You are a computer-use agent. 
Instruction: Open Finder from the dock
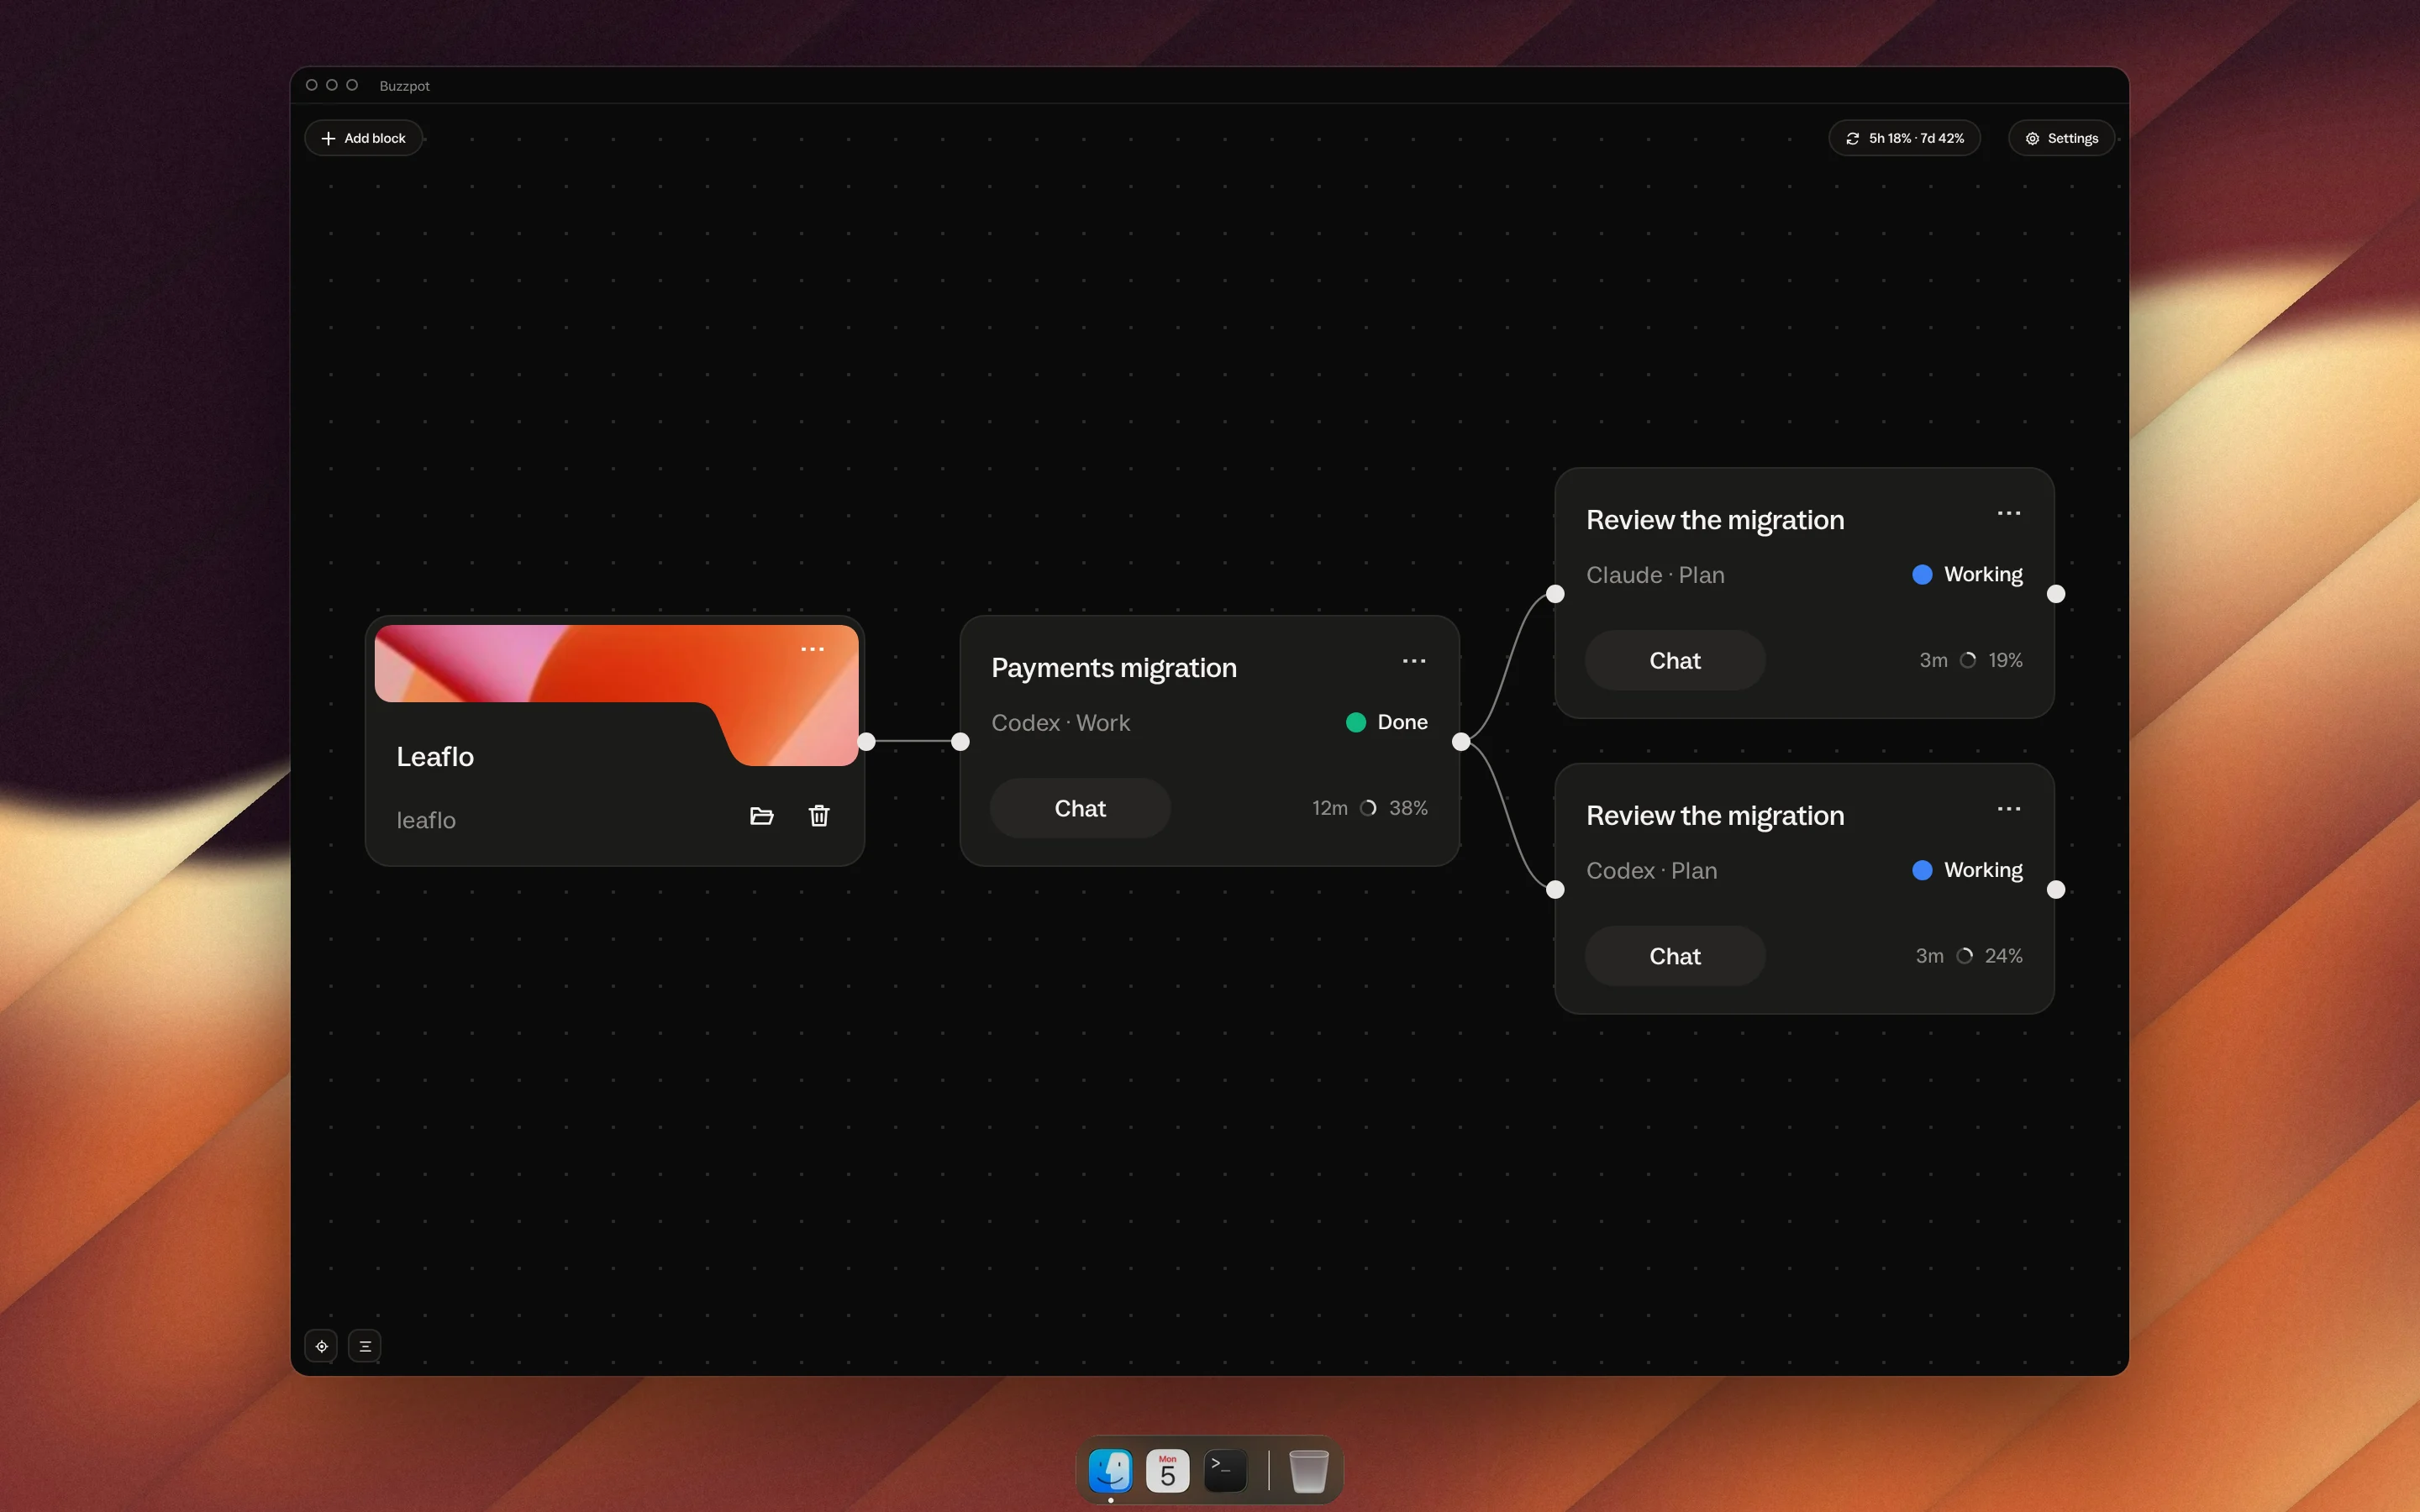tap(1110, 1470)
